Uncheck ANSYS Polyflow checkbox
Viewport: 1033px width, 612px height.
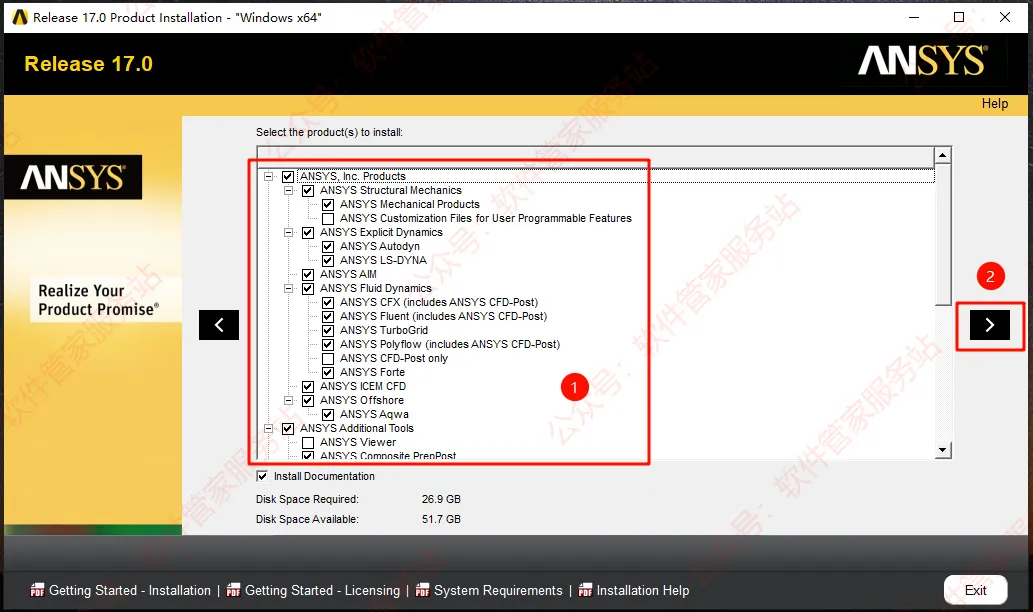coord(328,345)
